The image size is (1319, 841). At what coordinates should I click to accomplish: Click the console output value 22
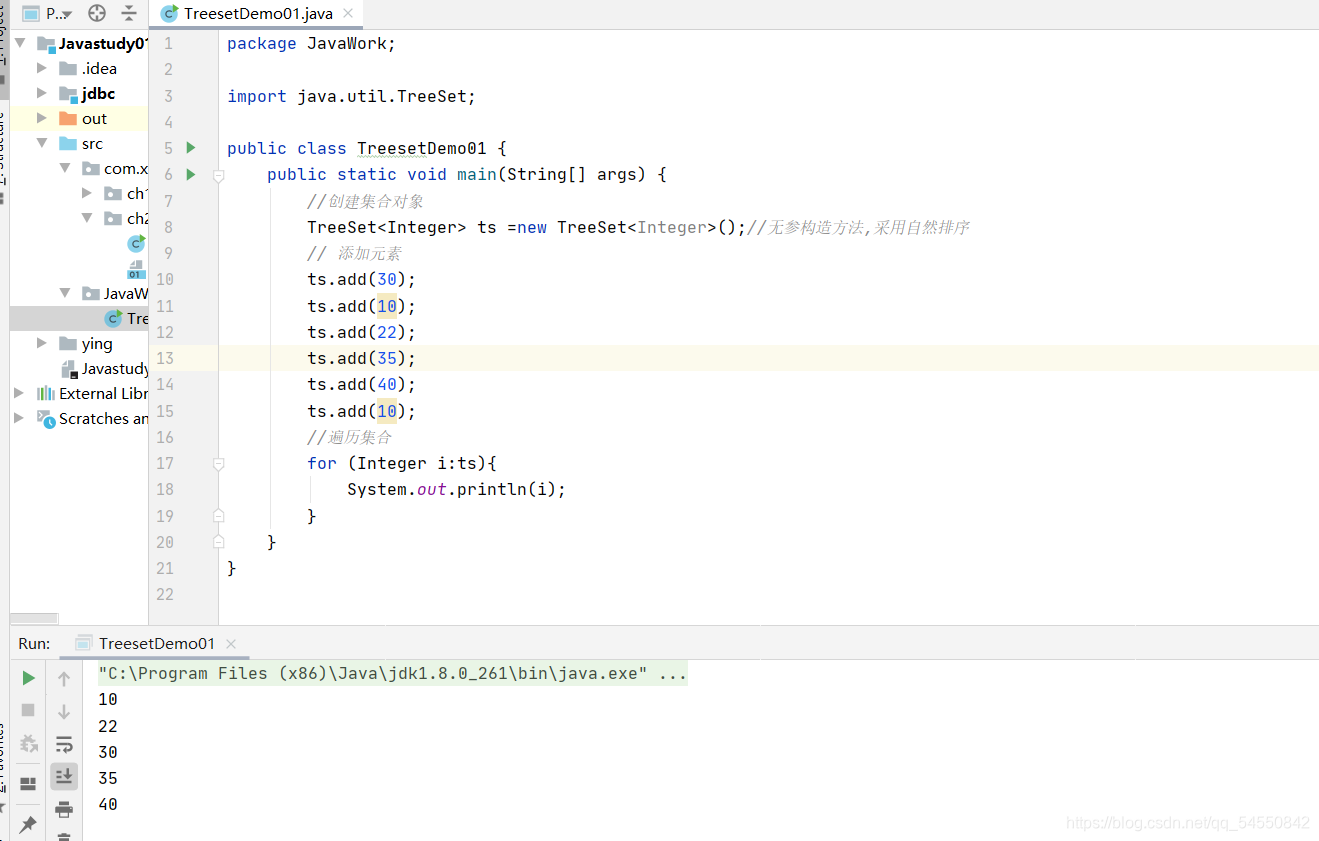[x=108, y=726]
